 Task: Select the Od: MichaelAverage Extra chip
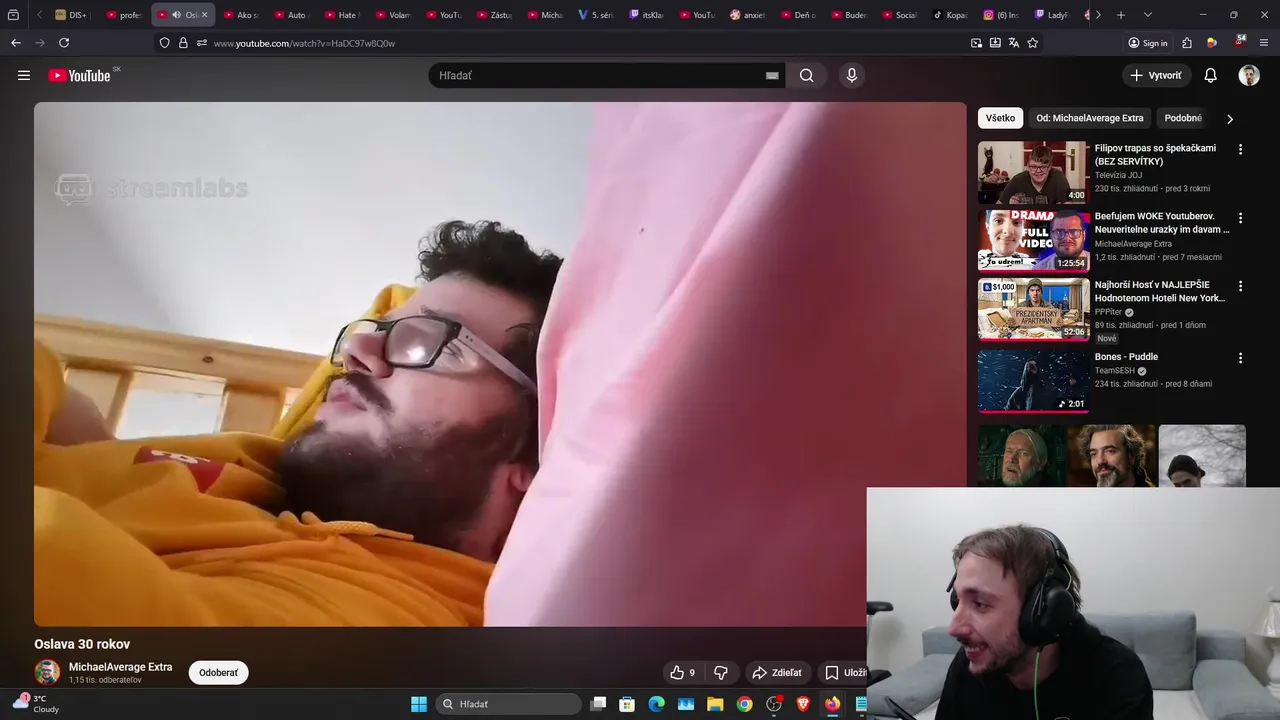(1090, 118)
